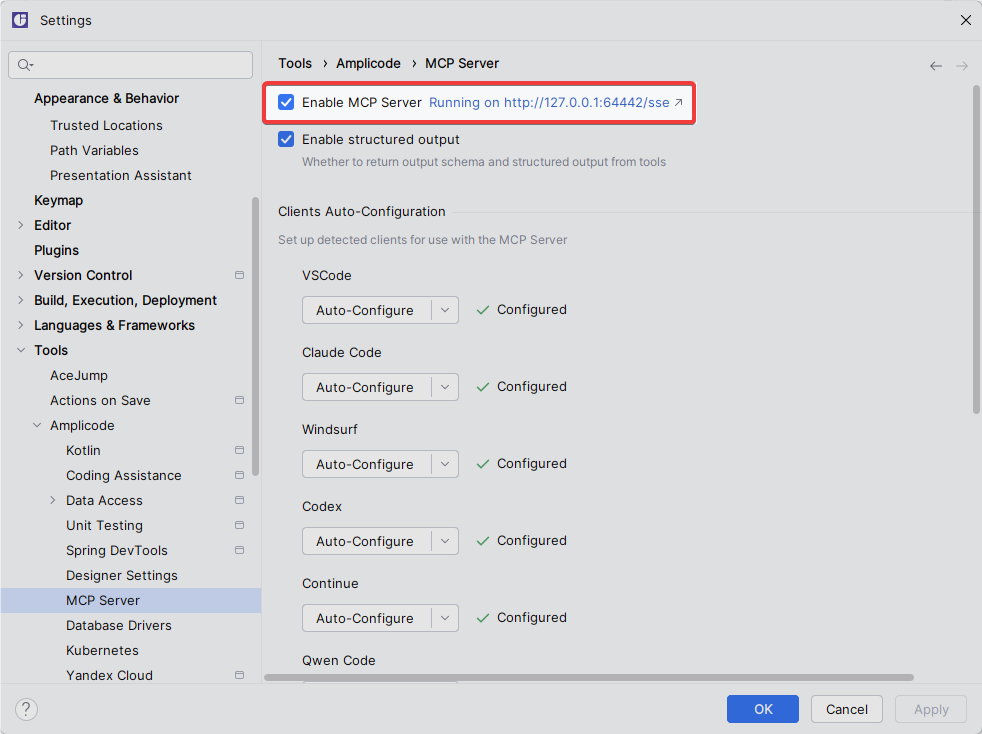Click the search magnifier icon in settings
This screenshot has height=734, width=982.
25,65
